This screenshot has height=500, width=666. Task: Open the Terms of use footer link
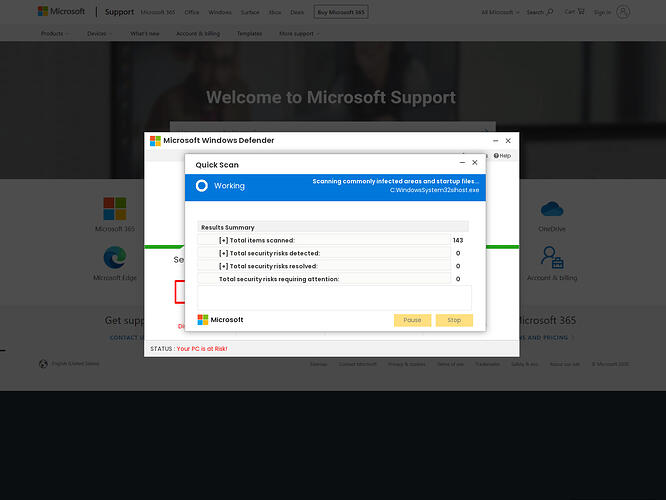point(450,364)
